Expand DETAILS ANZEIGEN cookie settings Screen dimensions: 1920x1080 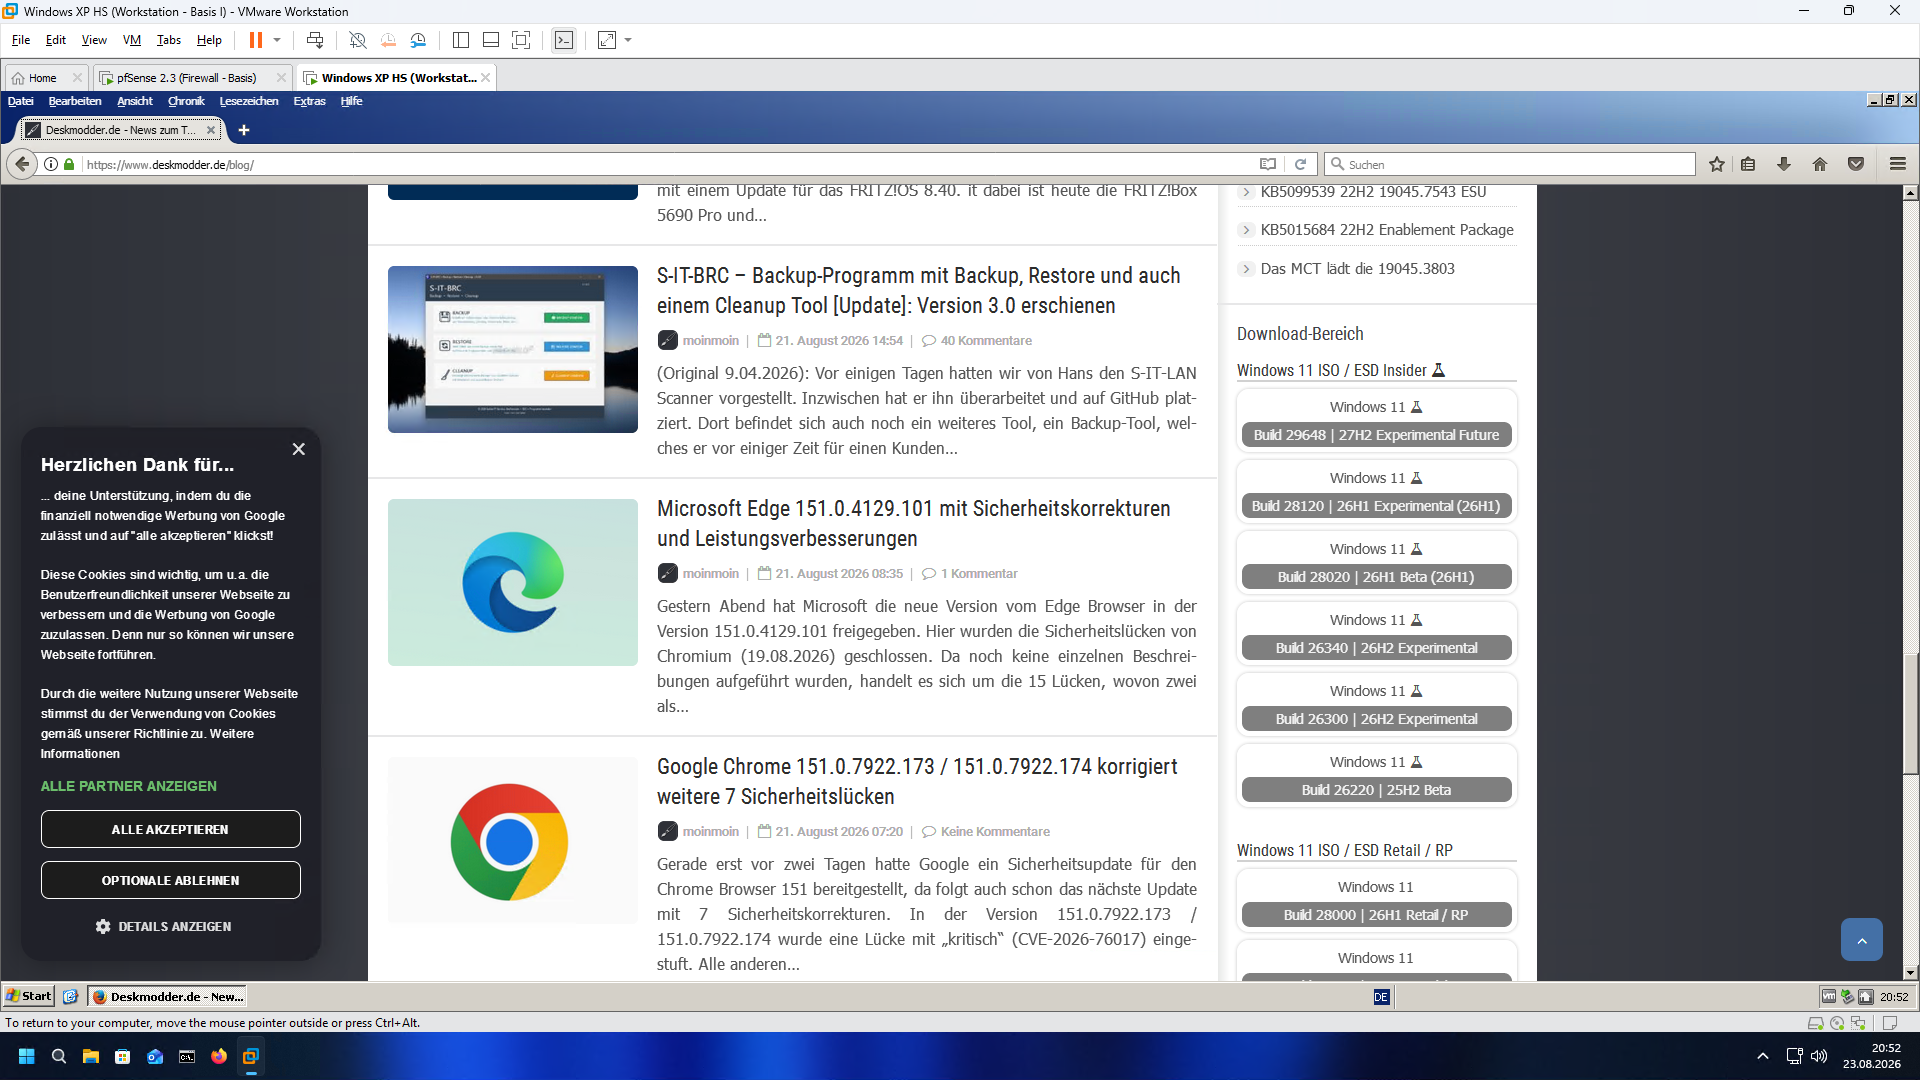point(164,927)
